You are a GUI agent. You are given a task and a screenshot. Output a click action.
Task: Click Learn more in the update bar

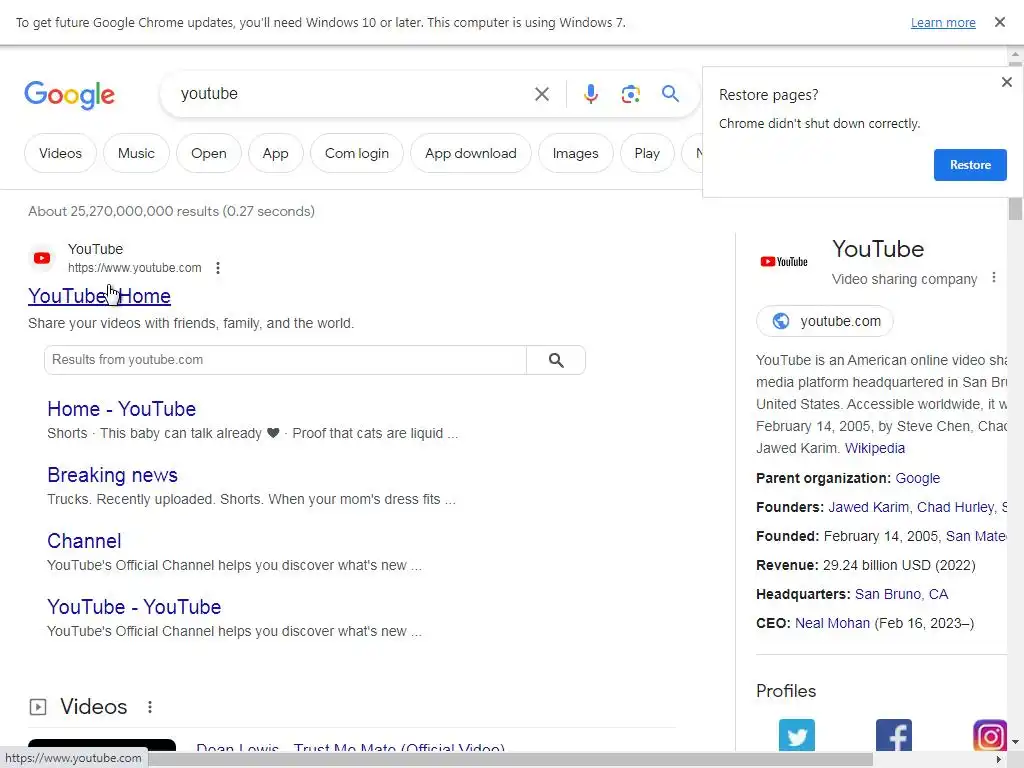click(x=943, y=23)
